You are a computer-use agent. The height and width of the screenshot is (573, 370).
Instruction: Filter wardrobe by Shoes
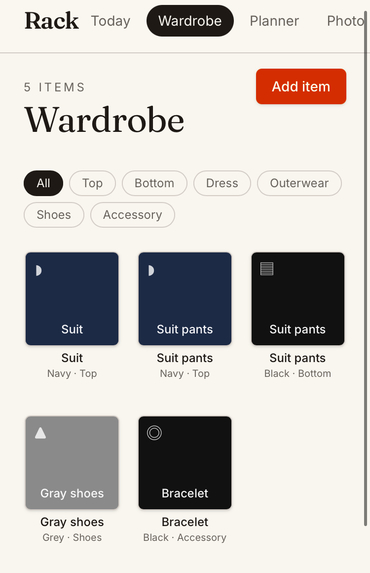(x=54, y=215)
